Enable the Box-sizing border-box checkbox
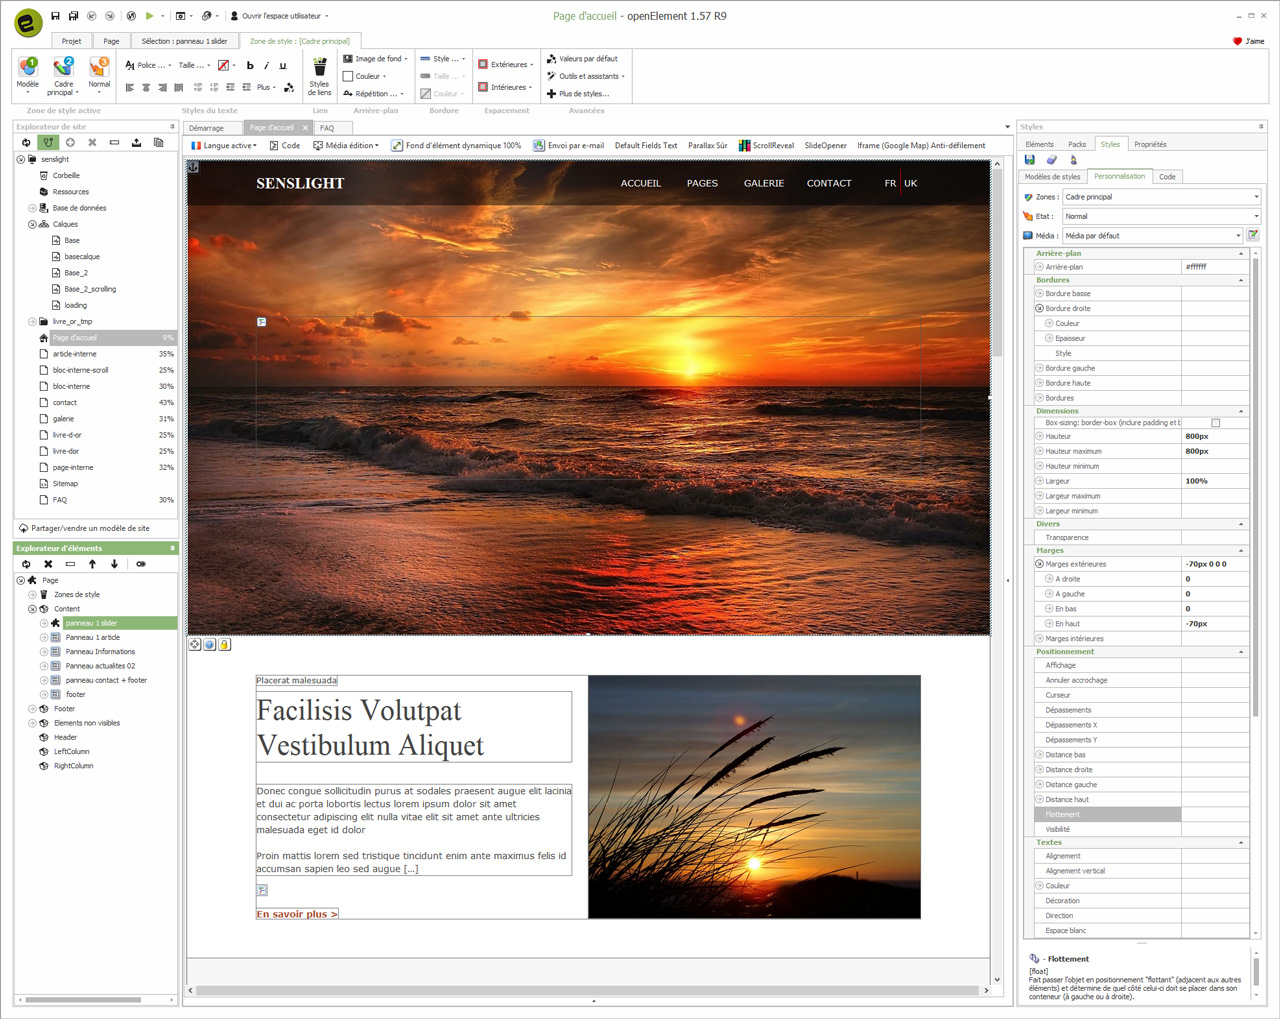 click(x=1216, y=423)
